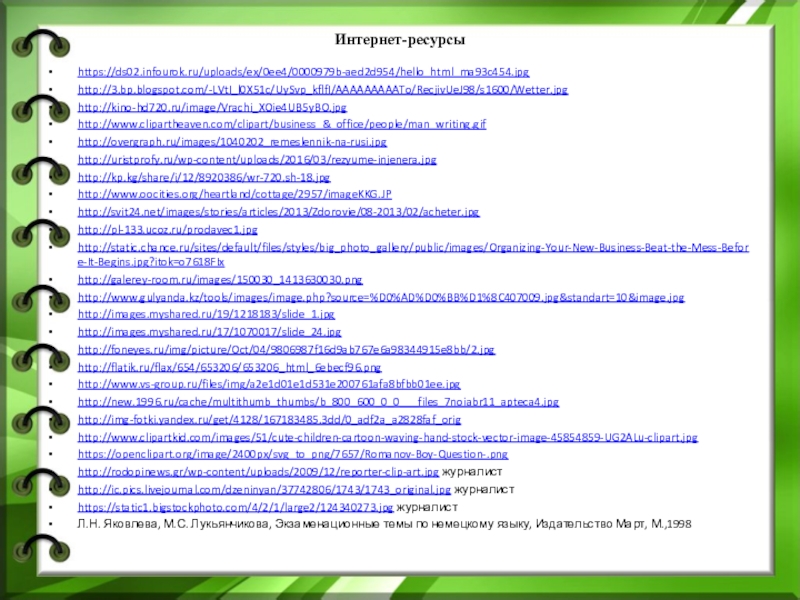Open the svit24.net acheter.jpg link
Screen dimensions: 800x600
pyautogui.click(x=278, y=212)
